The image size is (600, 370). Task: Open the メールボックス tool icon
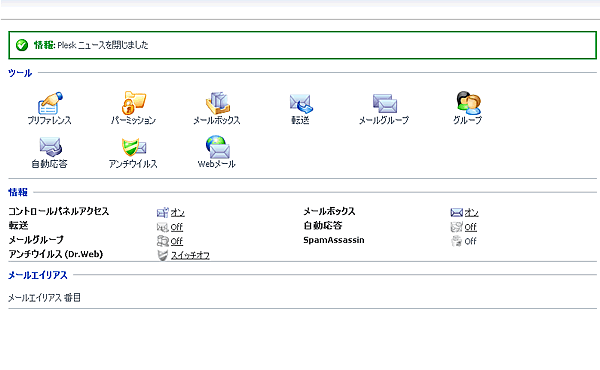[217, 103]
